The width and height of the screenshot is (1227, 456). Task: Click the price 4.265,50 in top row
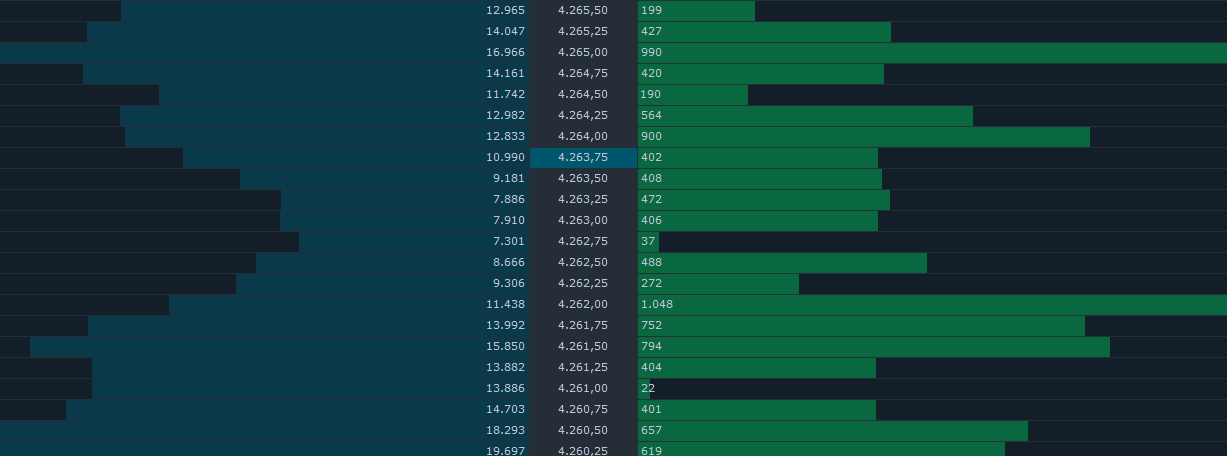583,10
